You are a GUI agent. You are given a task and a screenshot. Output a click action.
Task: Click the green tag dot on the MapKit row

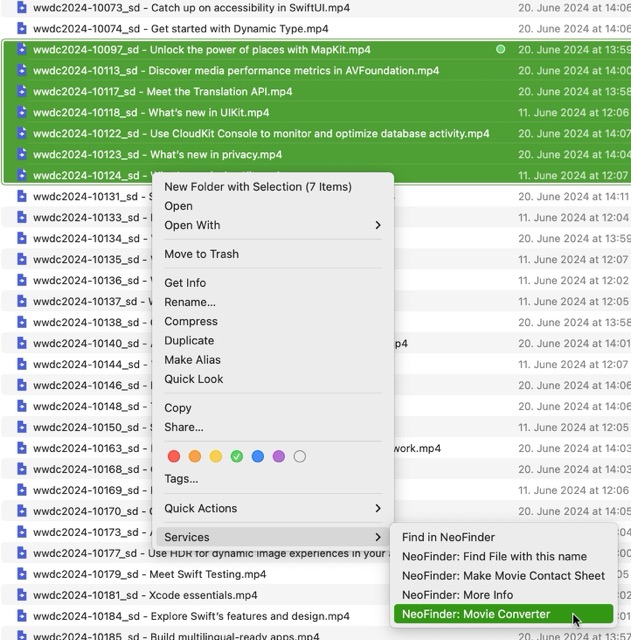[500, 49]
